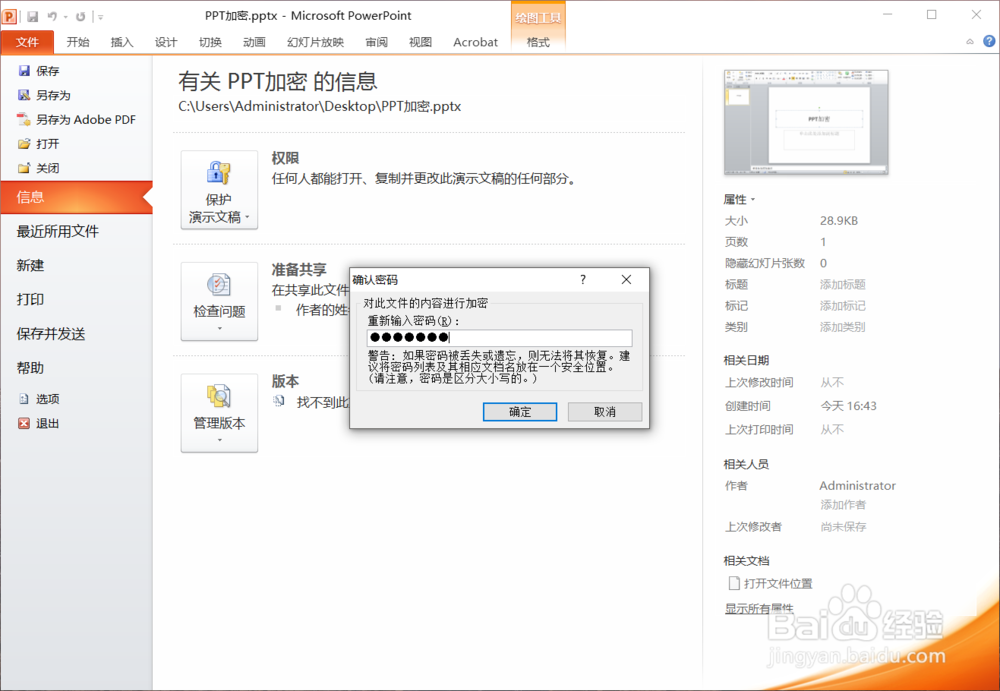Open the 帮助 section
The height and width of the screenshot is (691, 1000).
click(31, 368)
